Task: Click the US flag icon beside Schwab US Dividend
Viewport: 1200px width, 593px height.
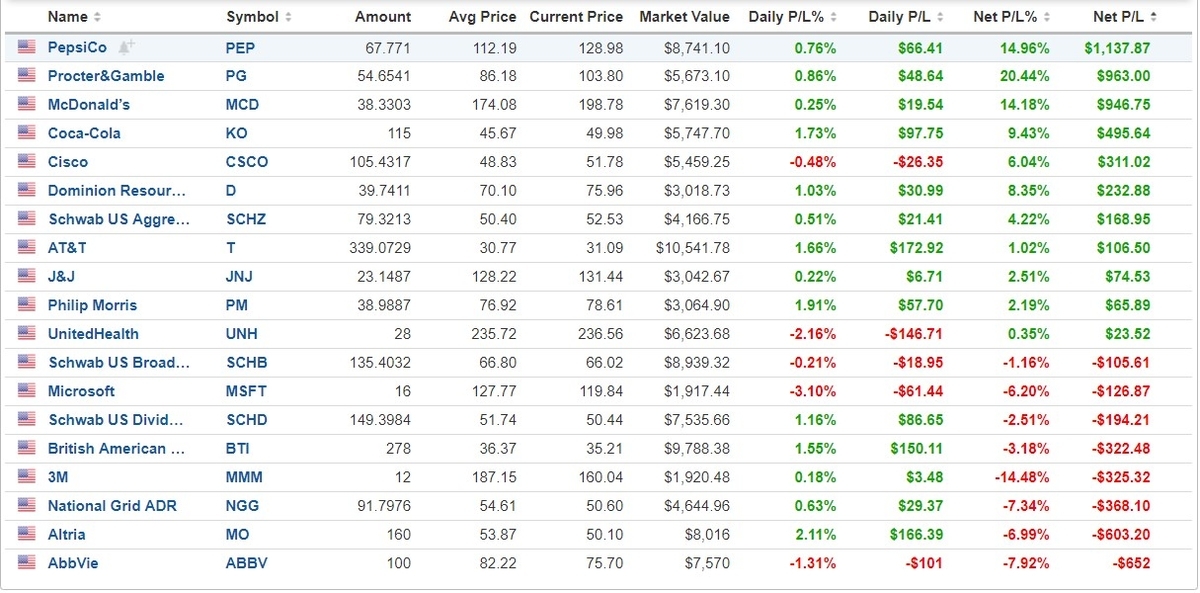Action: (26, 420)
